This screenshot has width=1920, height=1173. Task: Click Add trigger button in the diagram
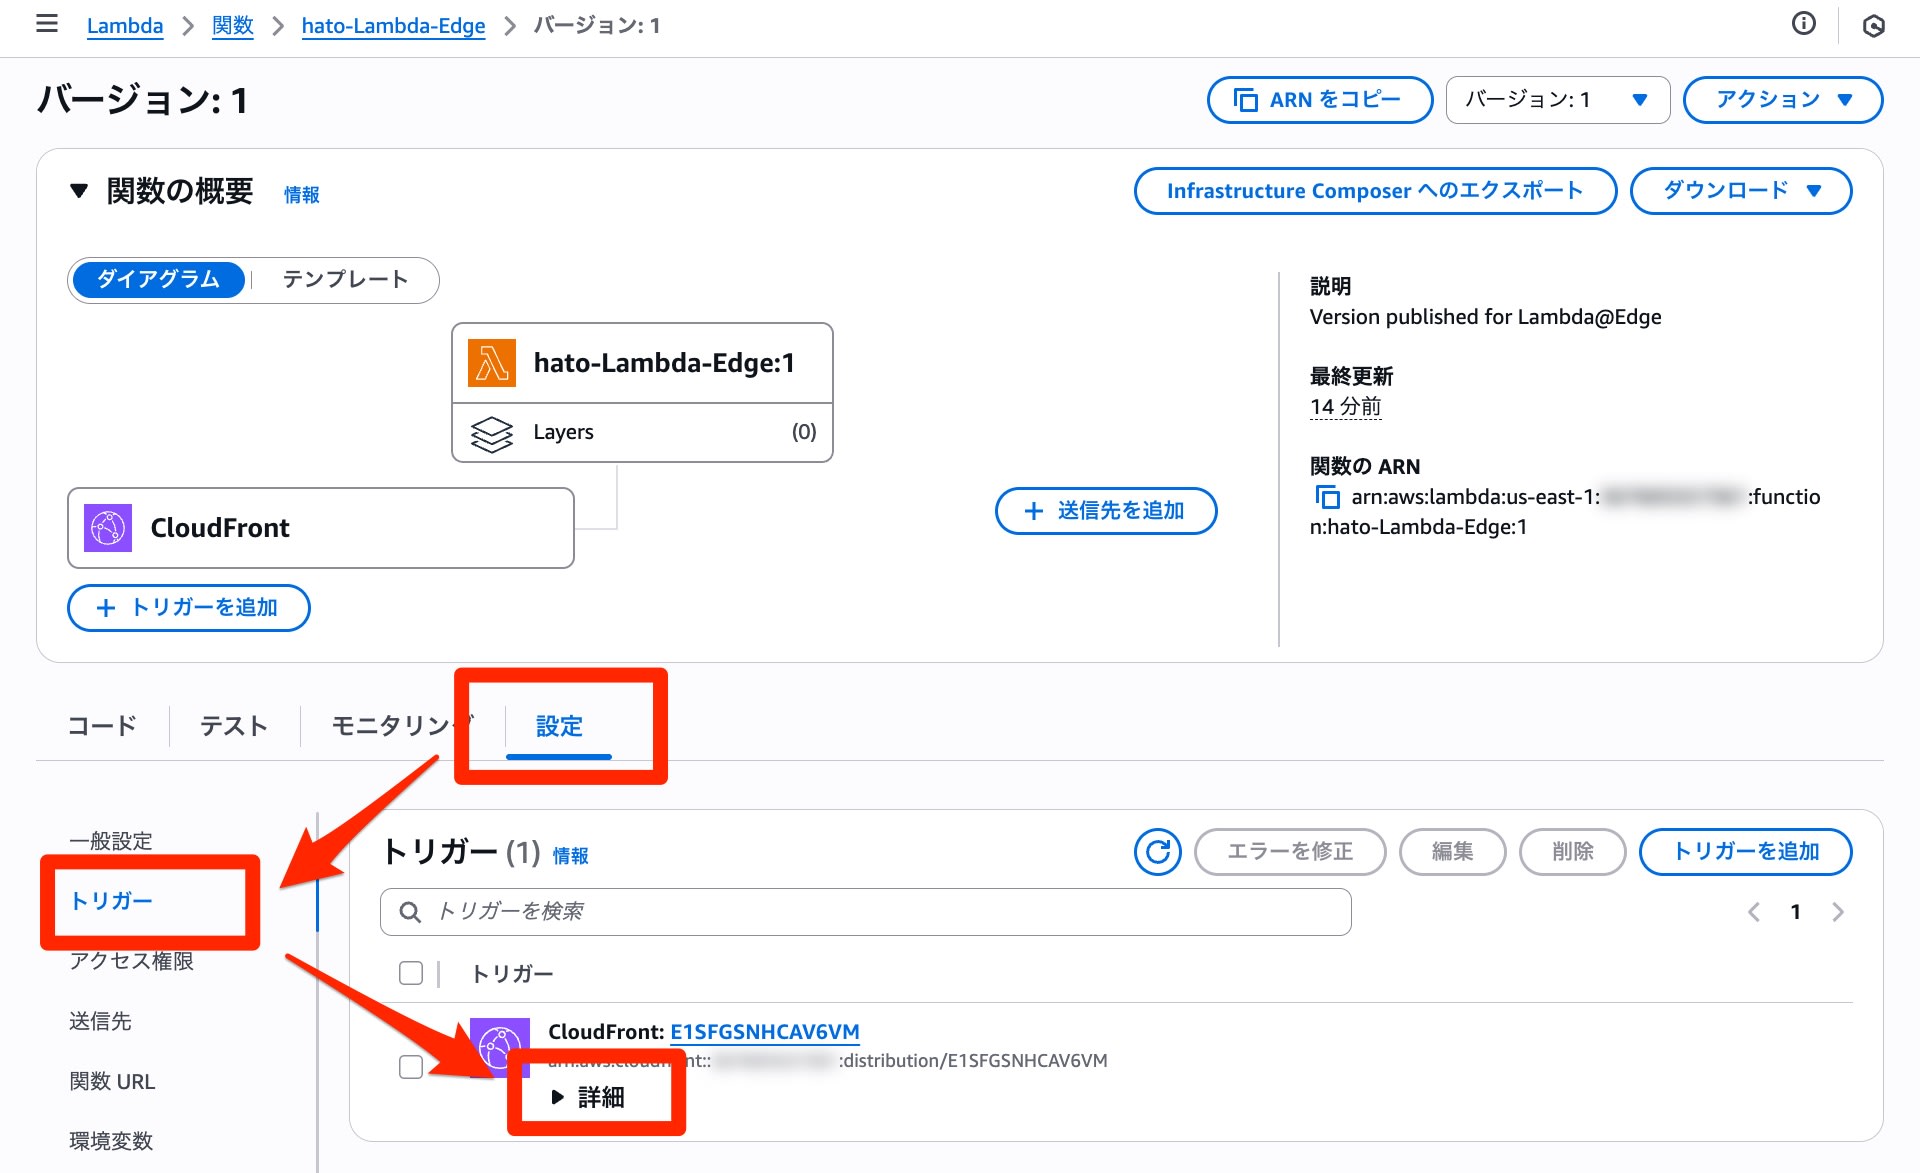click(189, 608)
